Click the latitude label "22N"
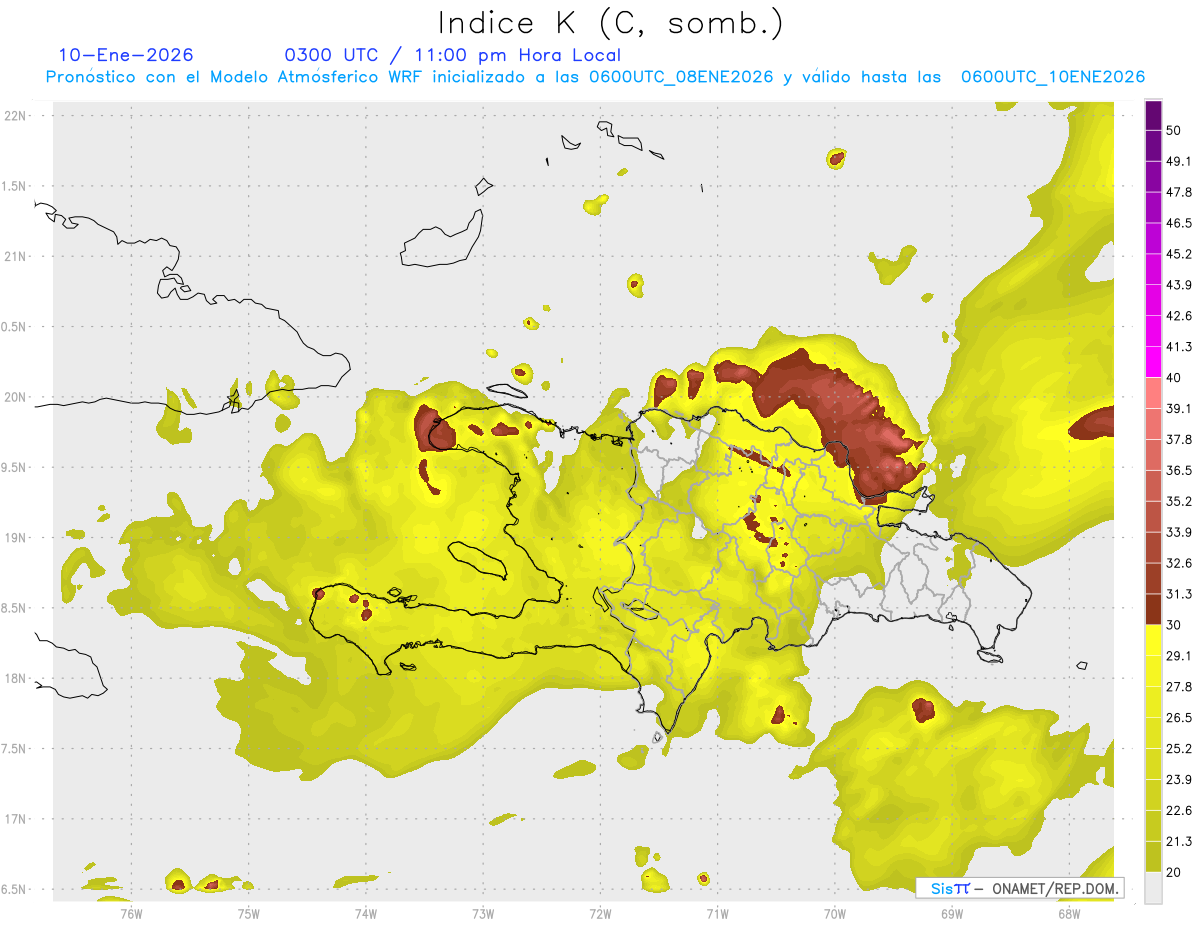This screenshot has width=1200, height=927. 16,115
